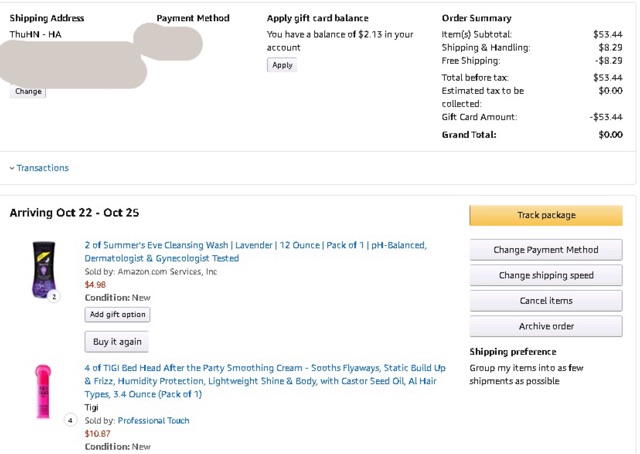Buy Summer's Eve wash again

coord(117,342)
